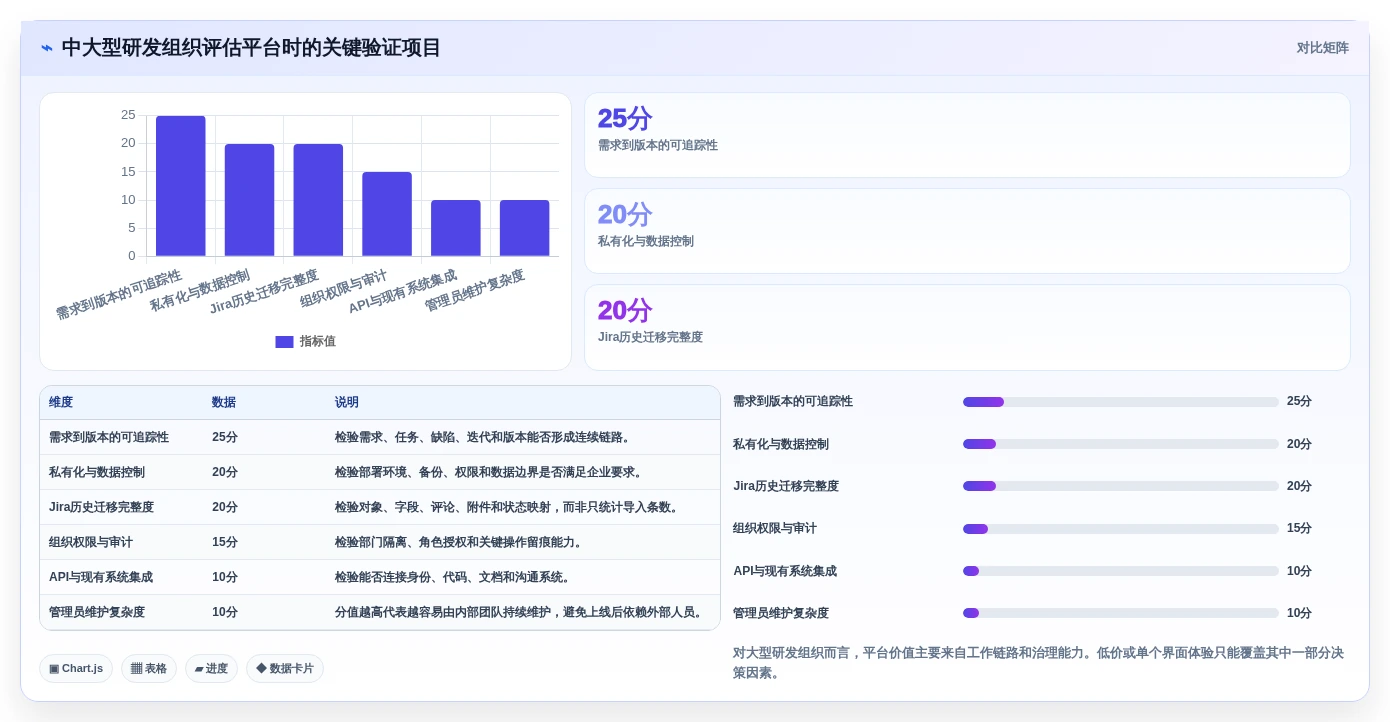Click the 对比矩阵 label in header
The image size is (1390, 722).
[x=1322, y=48]
